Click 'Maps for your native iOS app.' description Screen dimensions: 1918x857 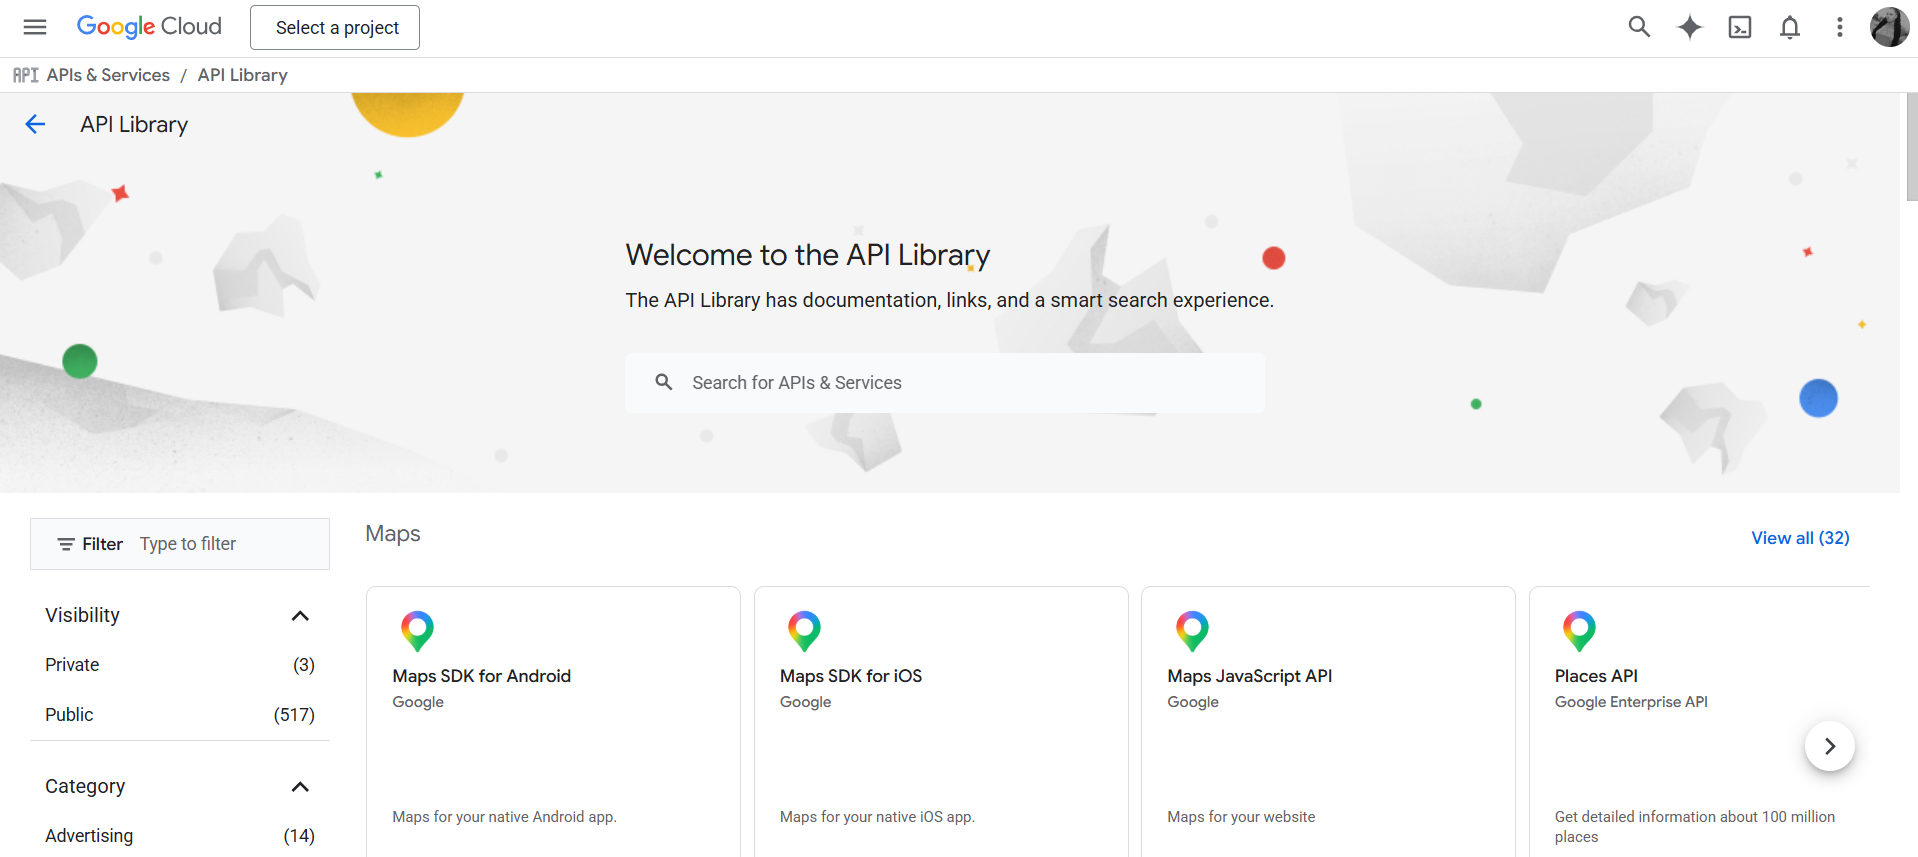point(877,817)
